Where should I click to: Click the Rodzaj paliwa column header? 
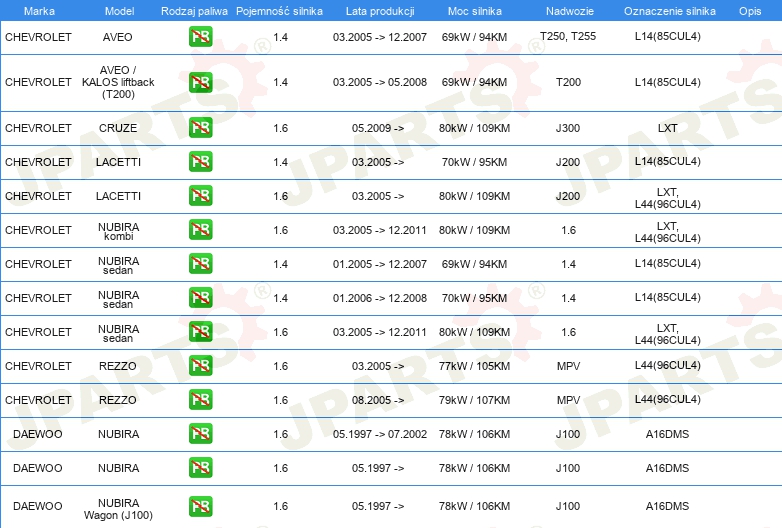point(194,11)
